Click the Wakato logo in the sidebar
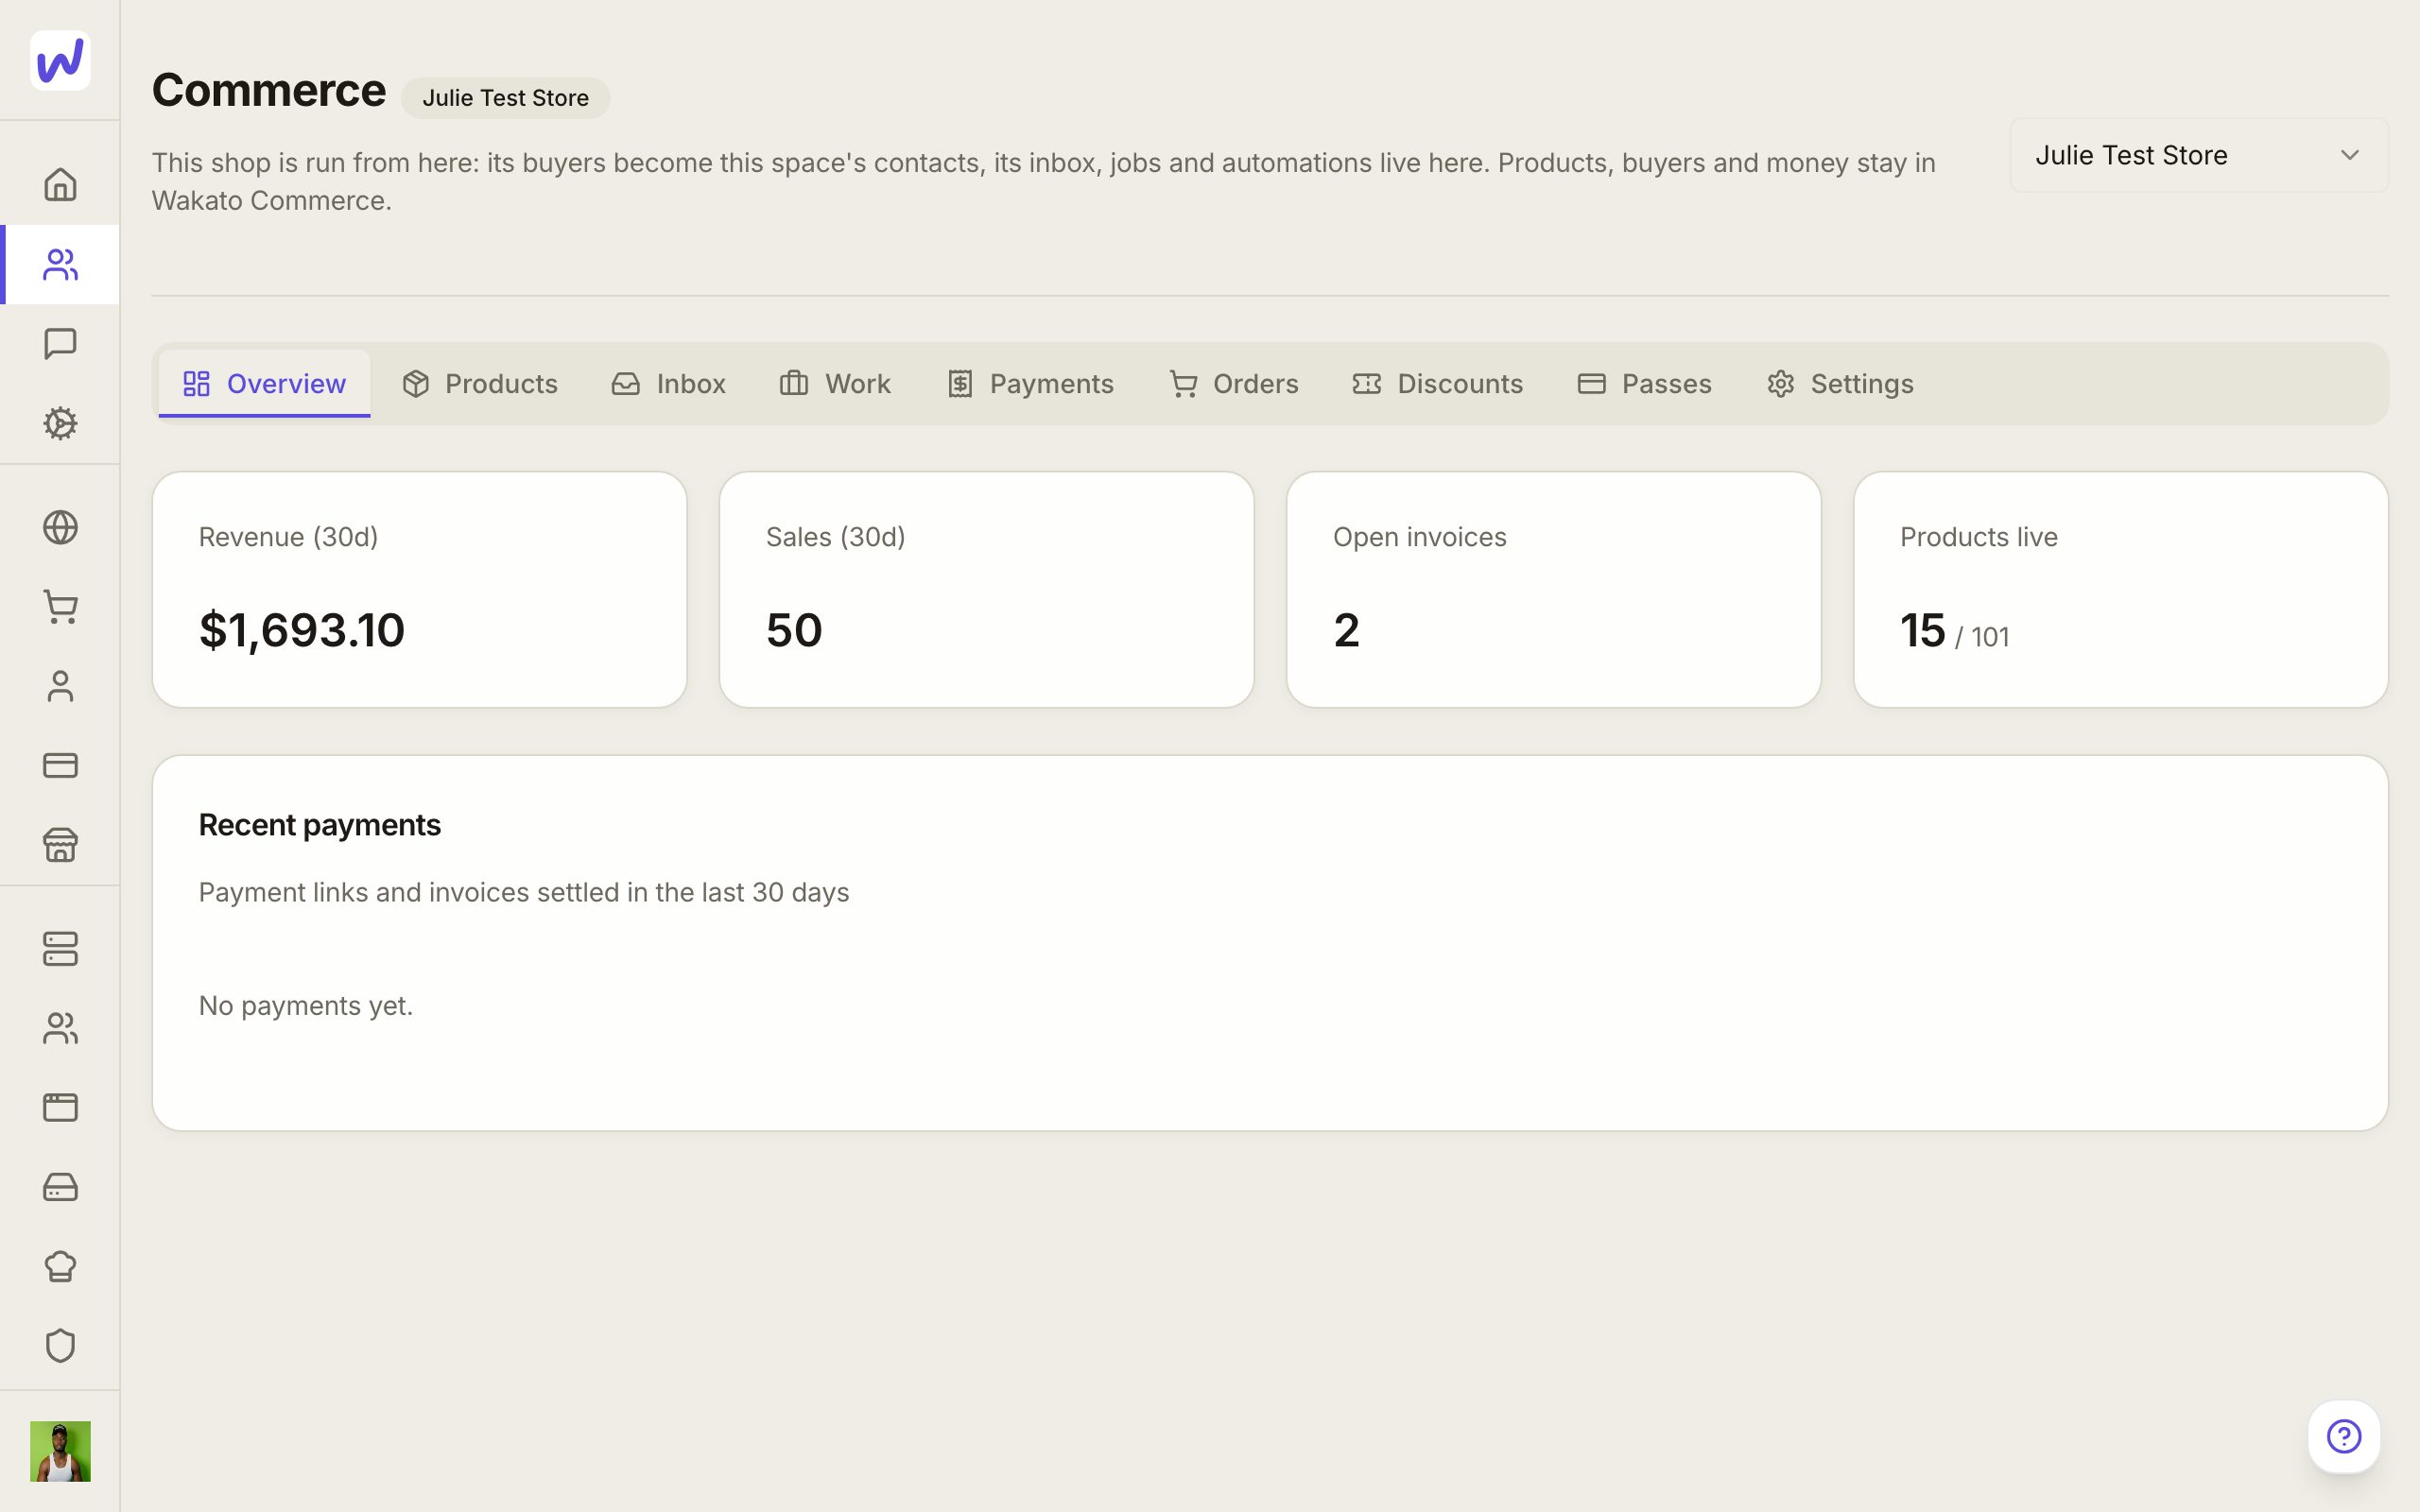Image resolution: width=2420 pixels, height=1512 pixels. click(60, 60)
